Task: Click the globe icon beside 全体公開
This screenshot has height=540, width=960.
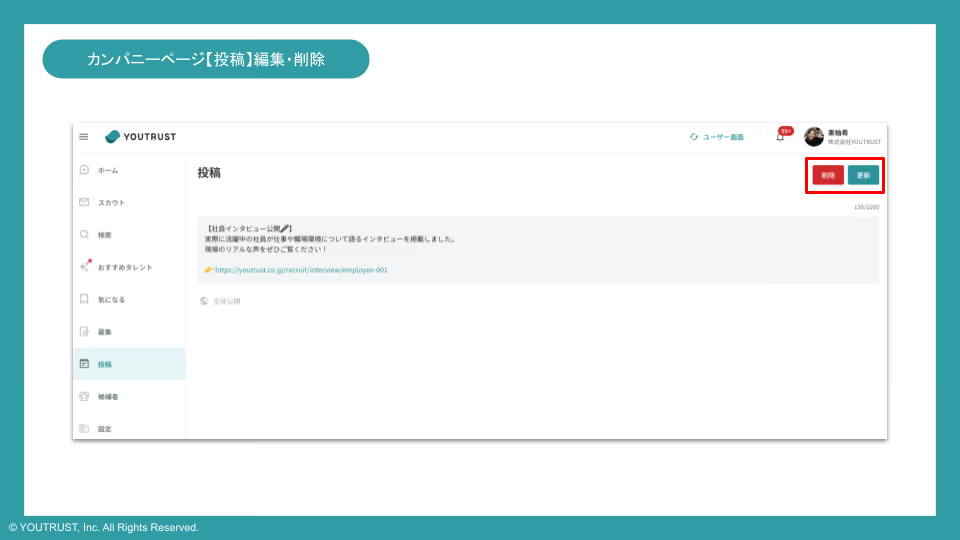Action: point(204,301)
